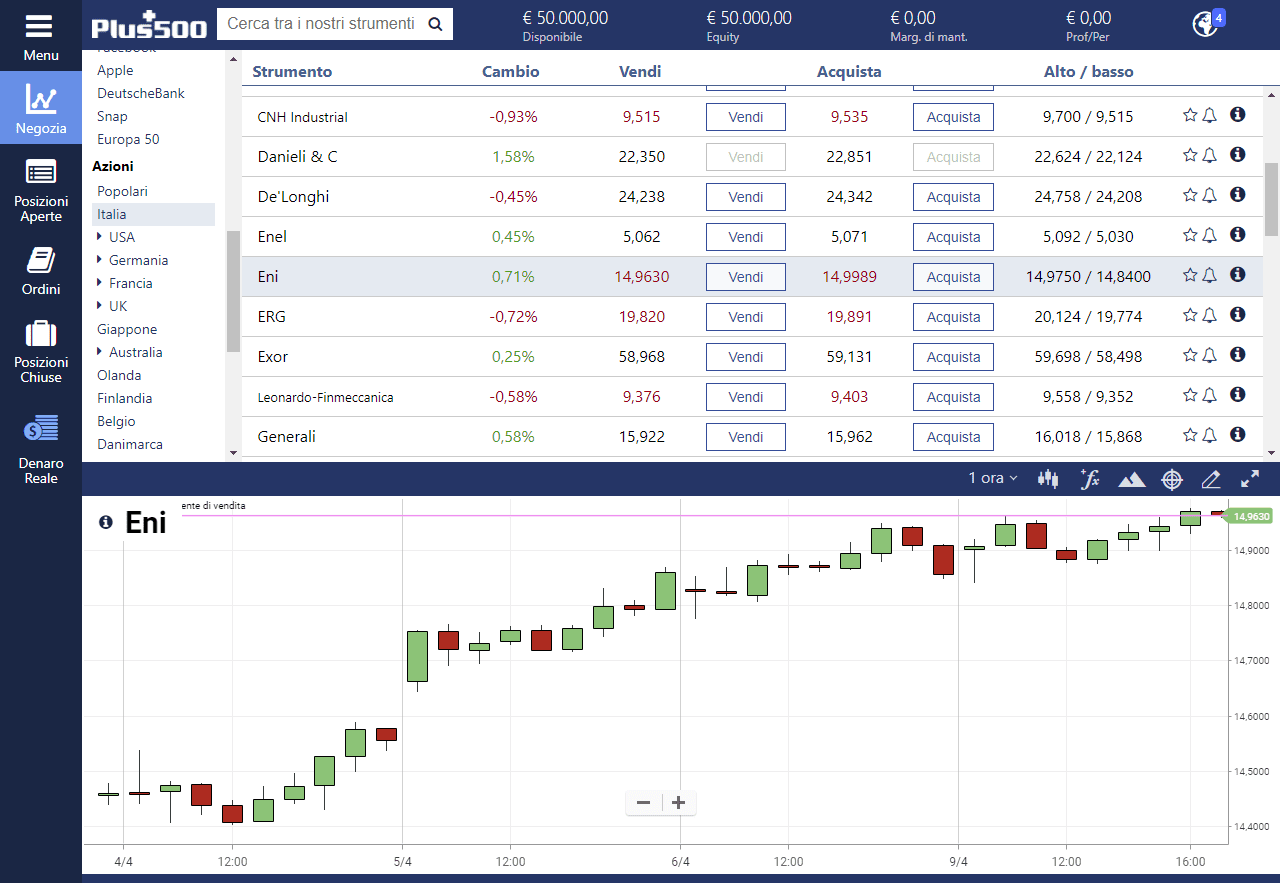Sort by the Cambio column header

510,72
